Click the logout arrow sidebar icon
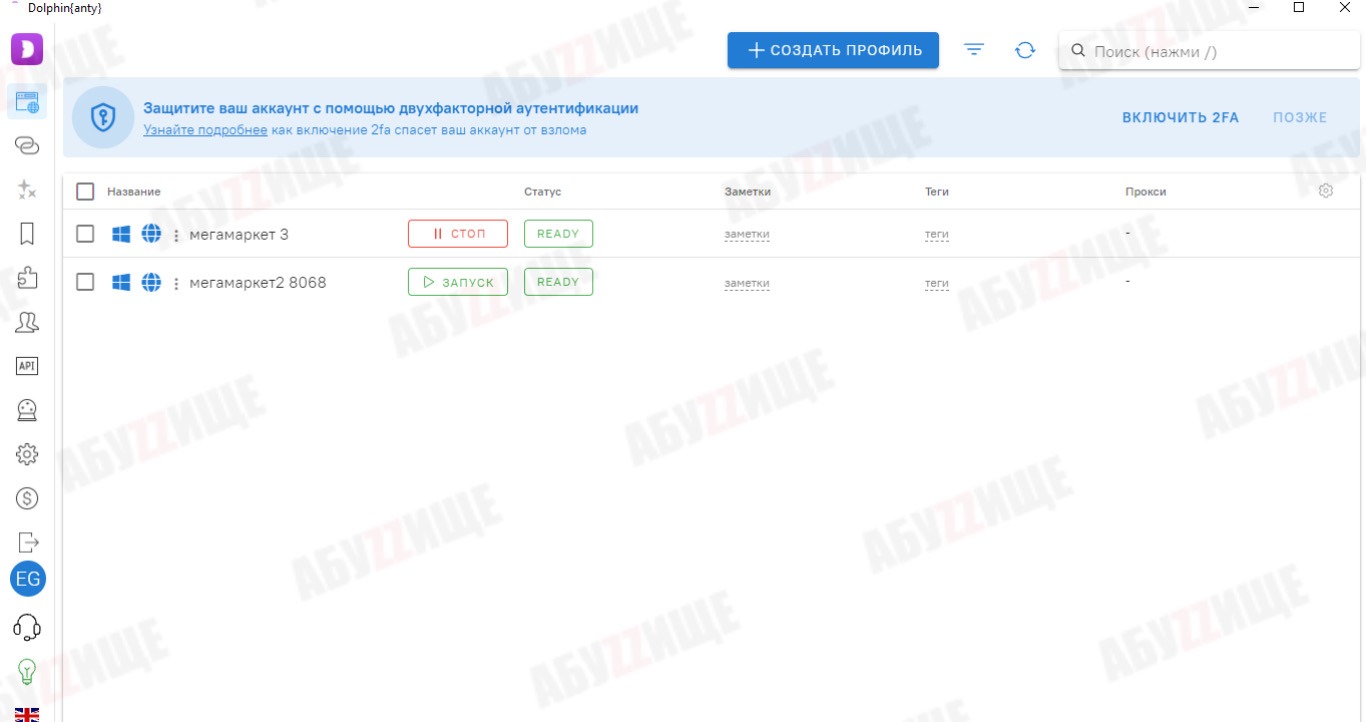This screenshot has width=1366, height=722. click(27, 542)
